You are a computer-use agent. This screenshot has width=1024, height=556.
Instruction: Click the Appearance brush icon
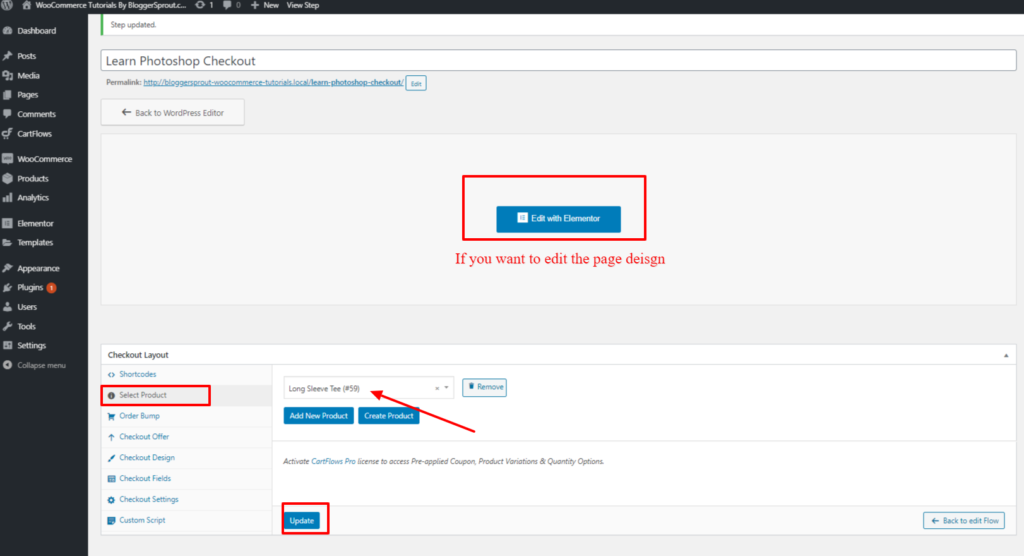click(8, 269)
